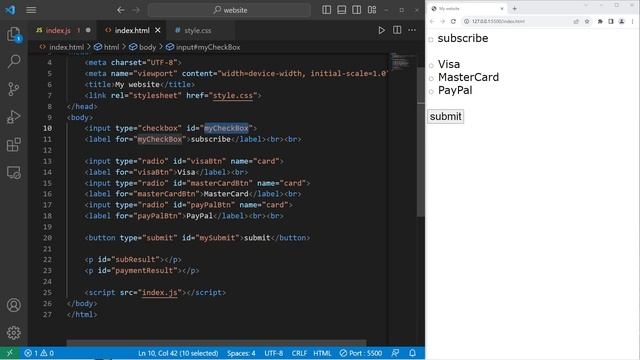This screenshot has width=640, height=360.
Task: Open the Manage gear menu
Action: tap(13, 333)
